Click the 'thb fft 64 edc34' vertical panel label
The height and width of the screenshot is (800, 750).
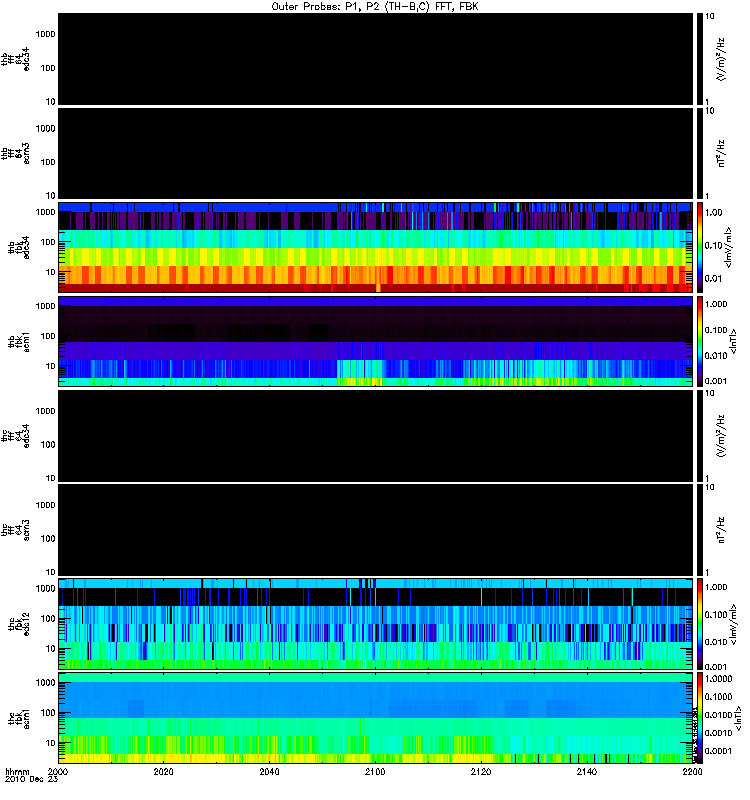pyautogui.click(x=15, y=59)
